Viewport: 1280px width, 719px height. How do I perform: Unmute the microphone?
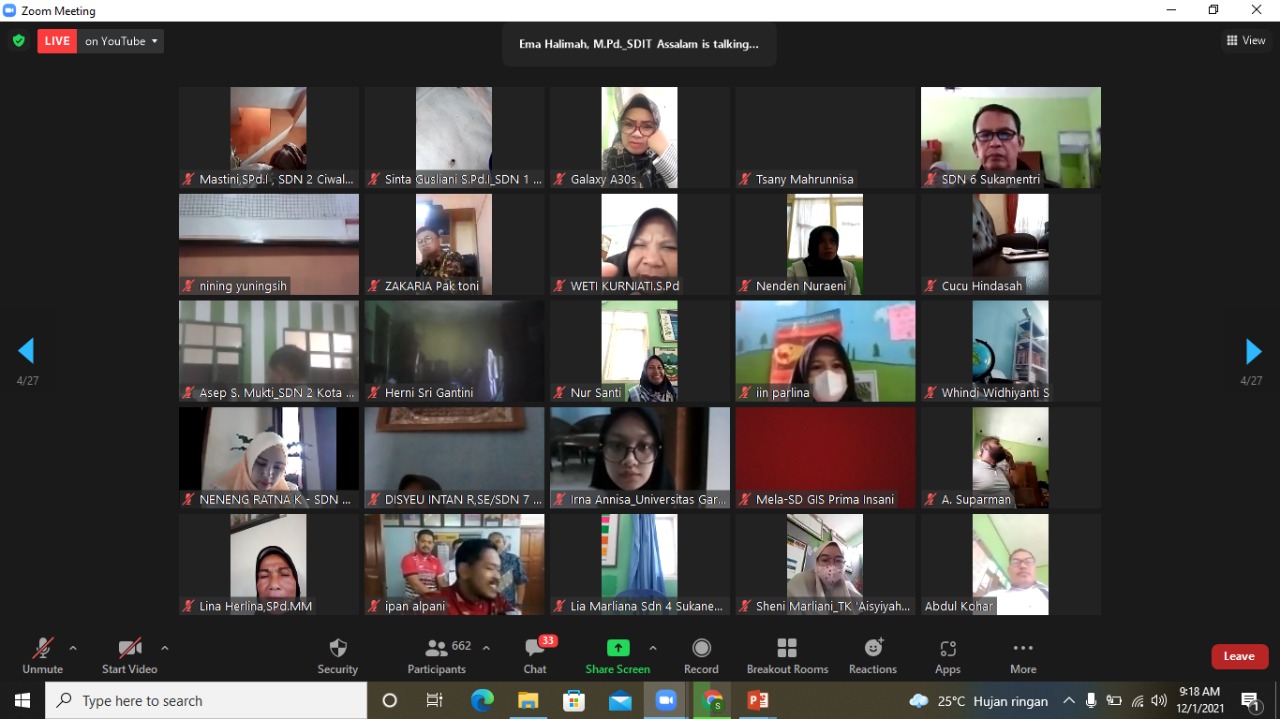tap(42, 655)
